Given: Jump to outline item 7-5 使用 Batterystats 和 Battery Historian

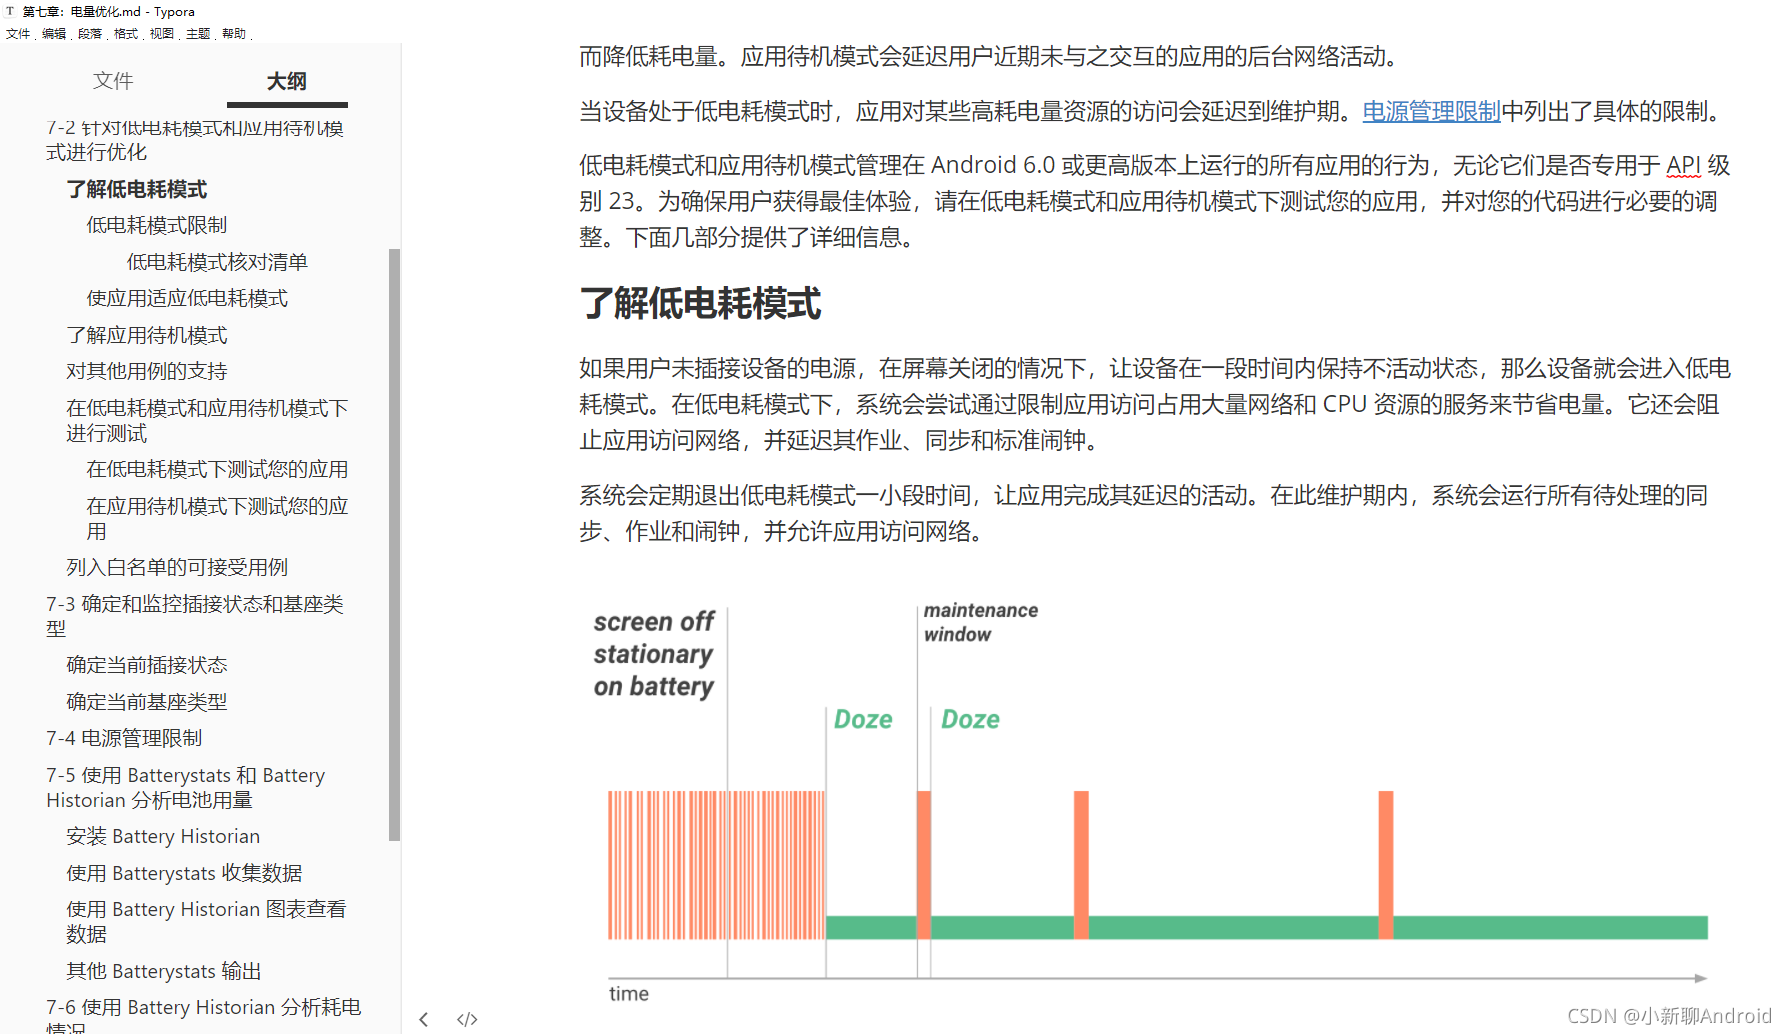Looking at the screenshot, I should point(186,787).
